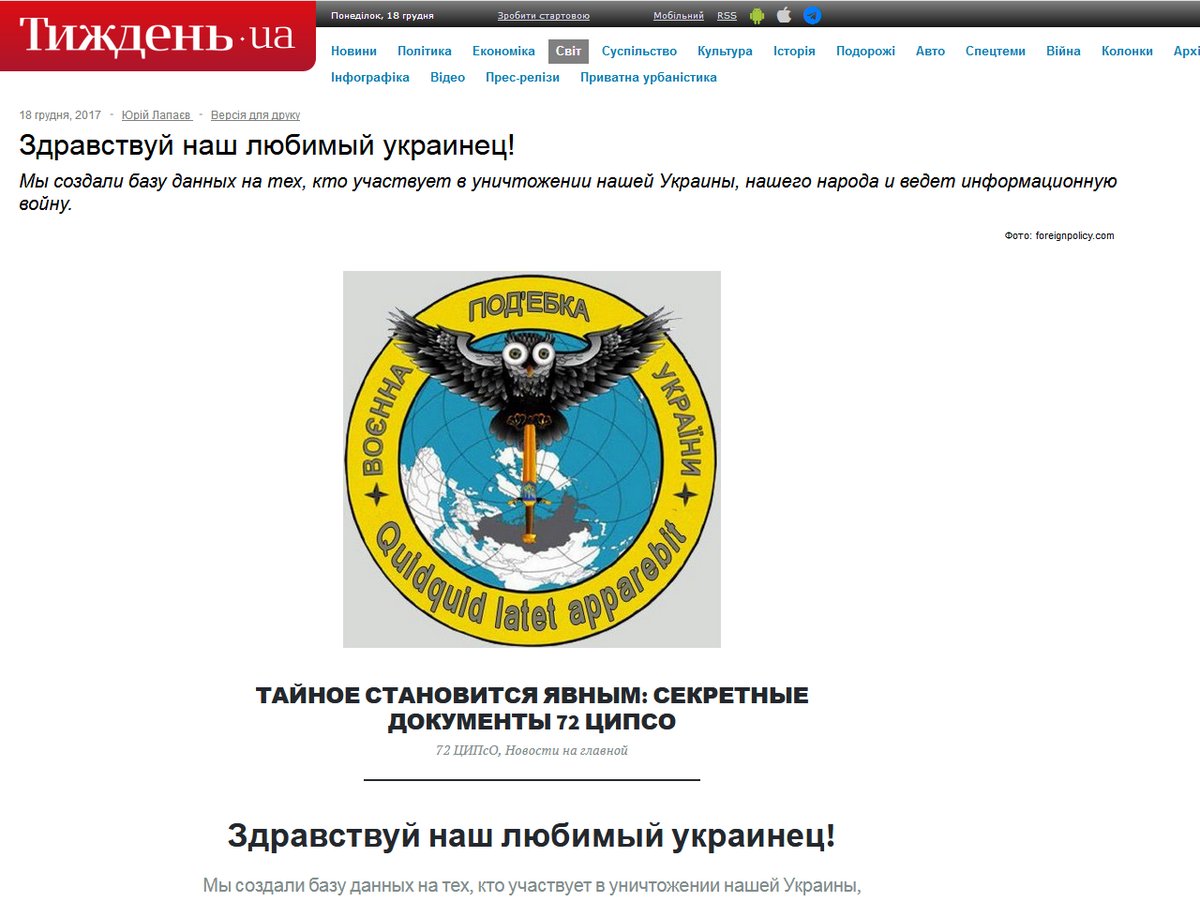The height and width of the screenshot is (902, 1200).
Task: Click the Версія для друку link
Action: pyautogui.click(x=255, y=115)
